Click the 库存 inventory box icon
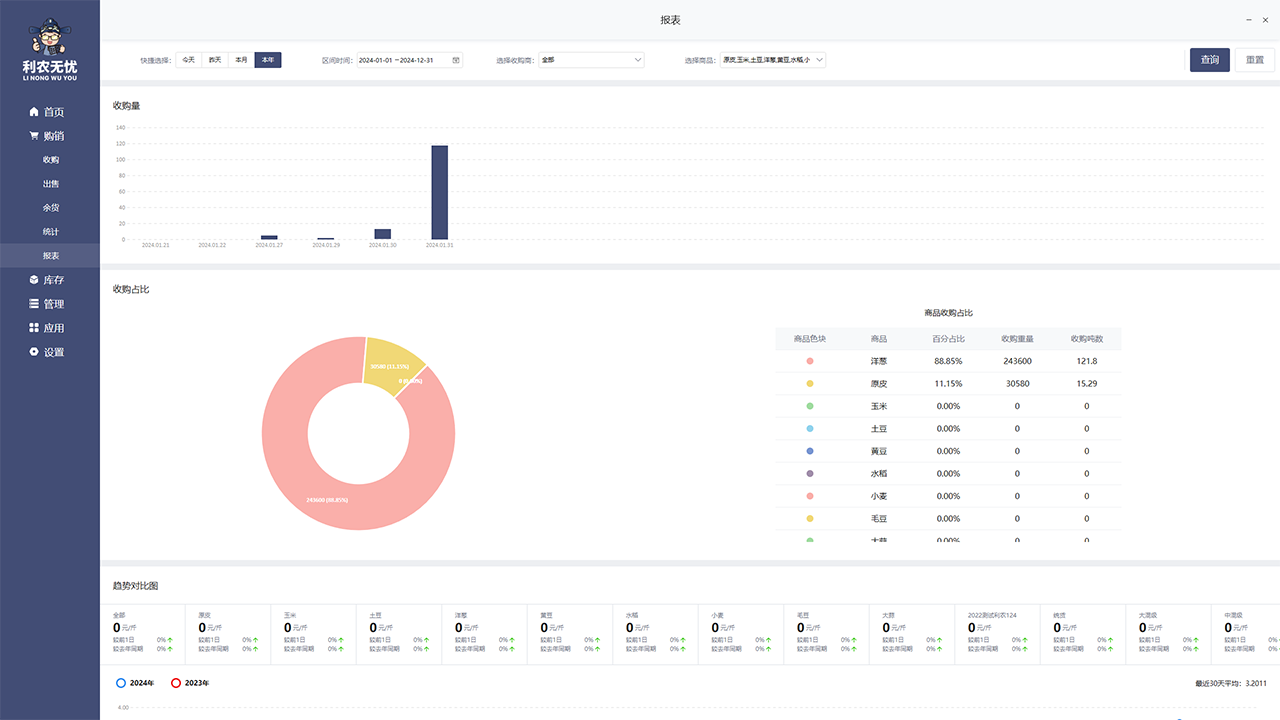The width and height of the screenshot is (1280, 720). 34,280
